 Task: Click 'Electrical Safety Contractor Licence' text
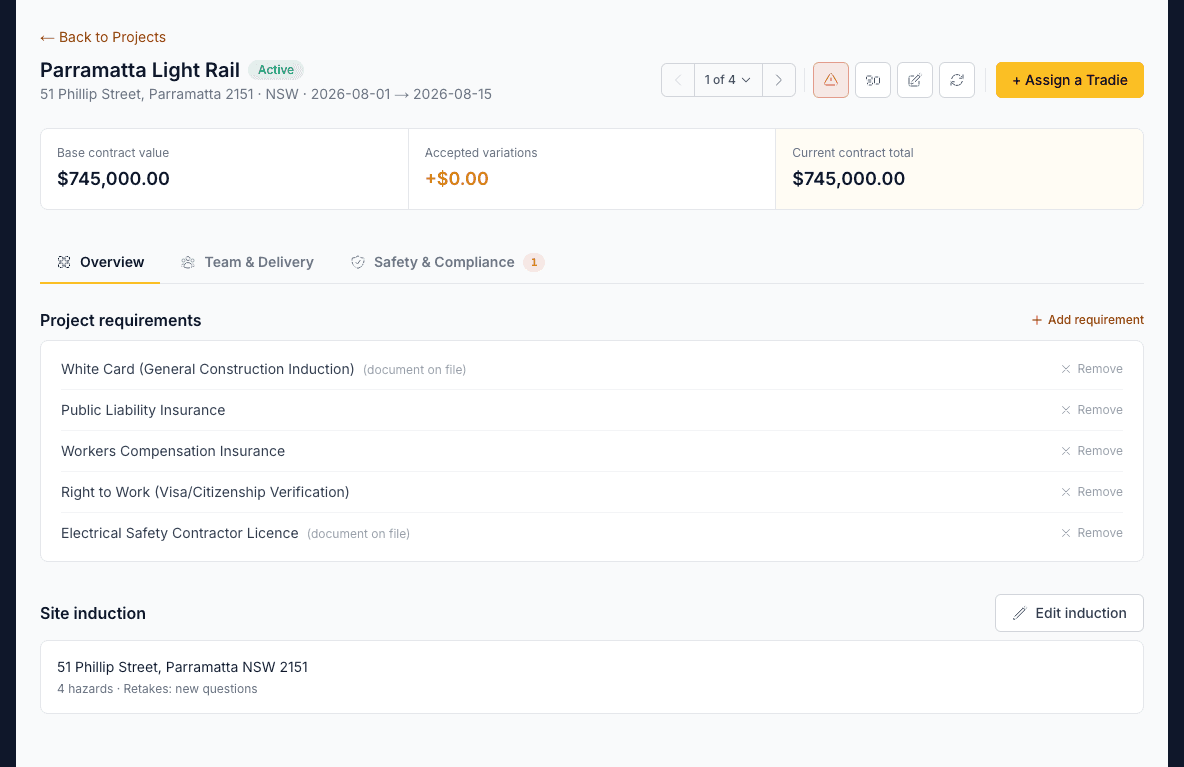180,533
